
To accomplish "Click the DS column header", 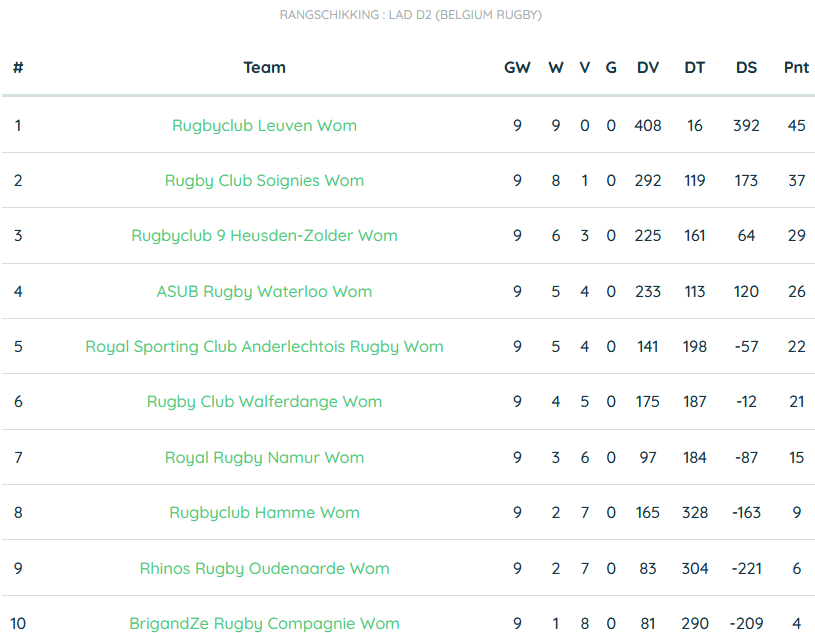I will pyautogui.click(x=746, y=68).
